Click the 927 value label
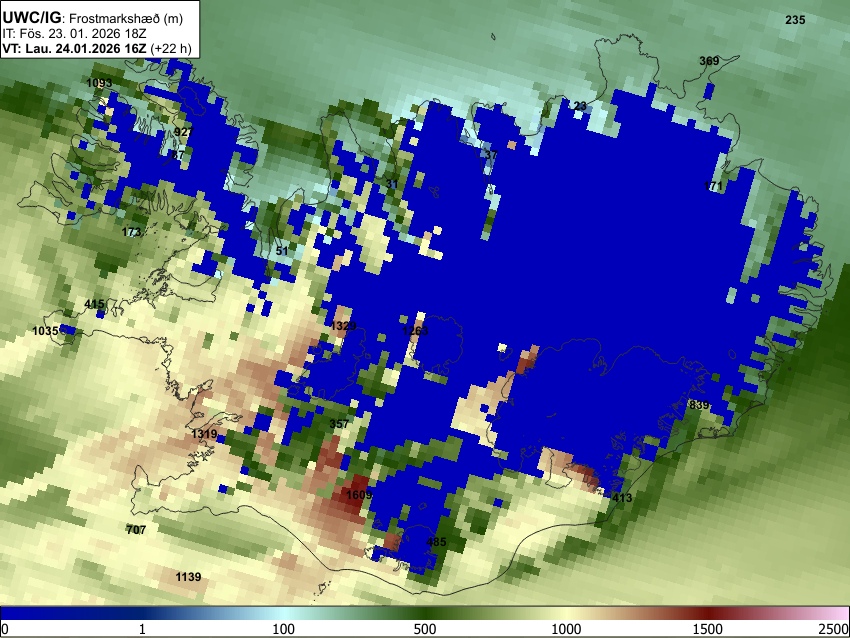Screen dimensions: 850x638 pos(184,132)
